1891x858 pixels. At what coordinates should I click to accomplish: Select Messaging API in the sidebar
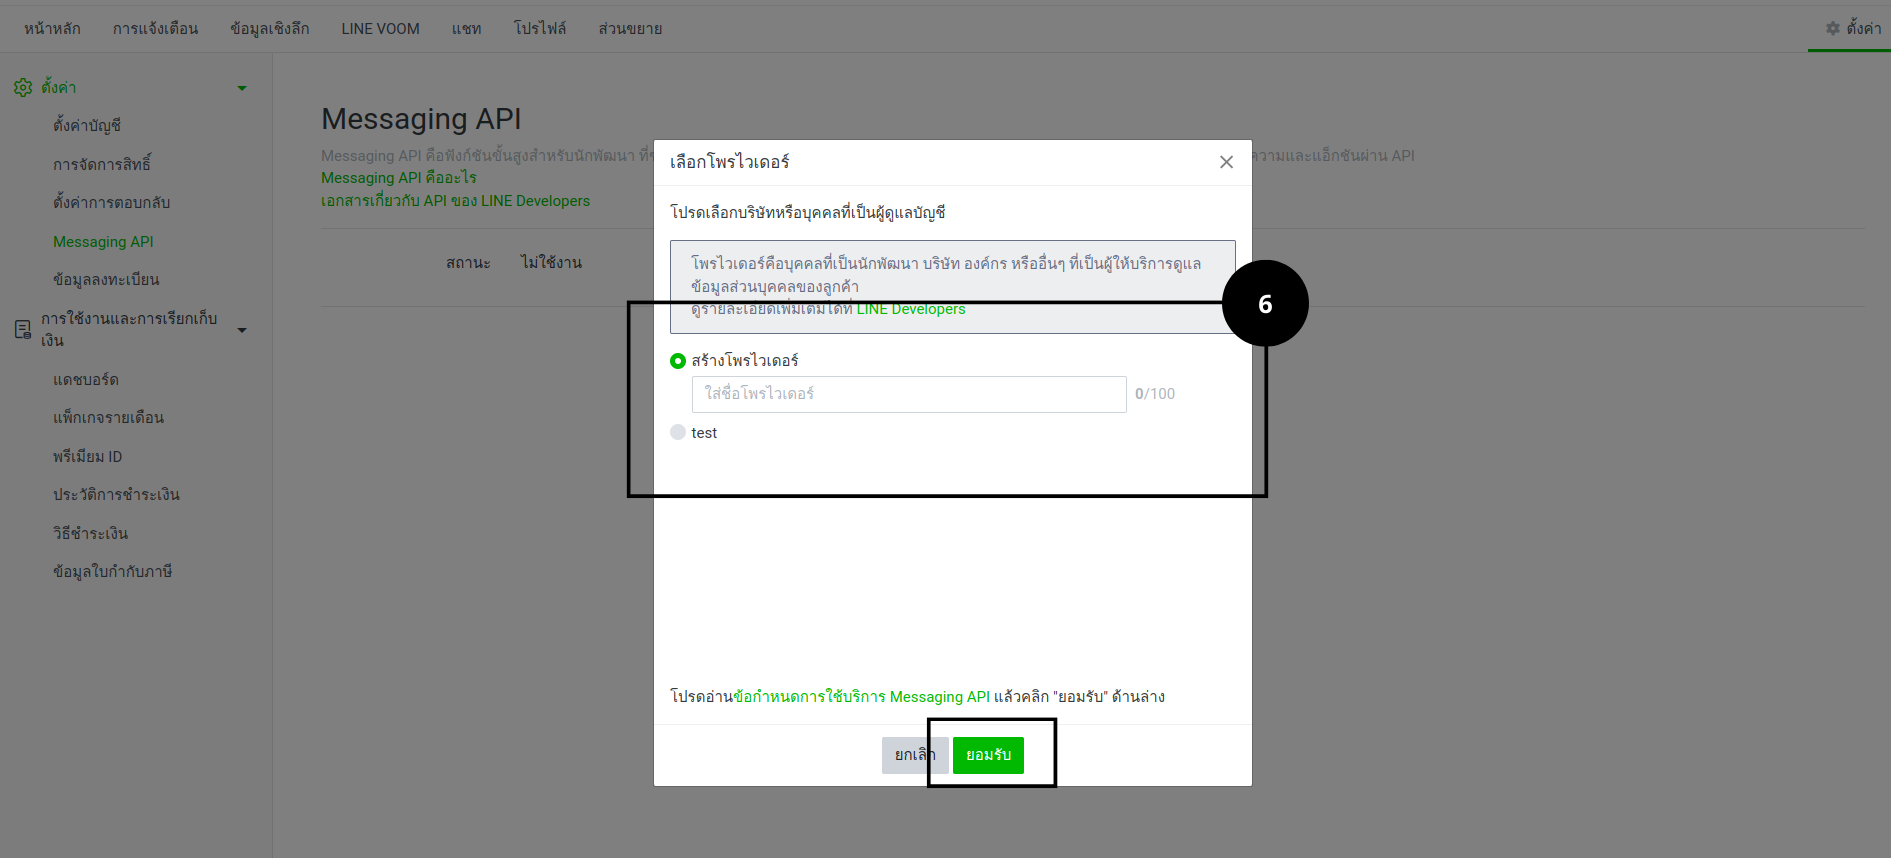click(x=103, y=242)
